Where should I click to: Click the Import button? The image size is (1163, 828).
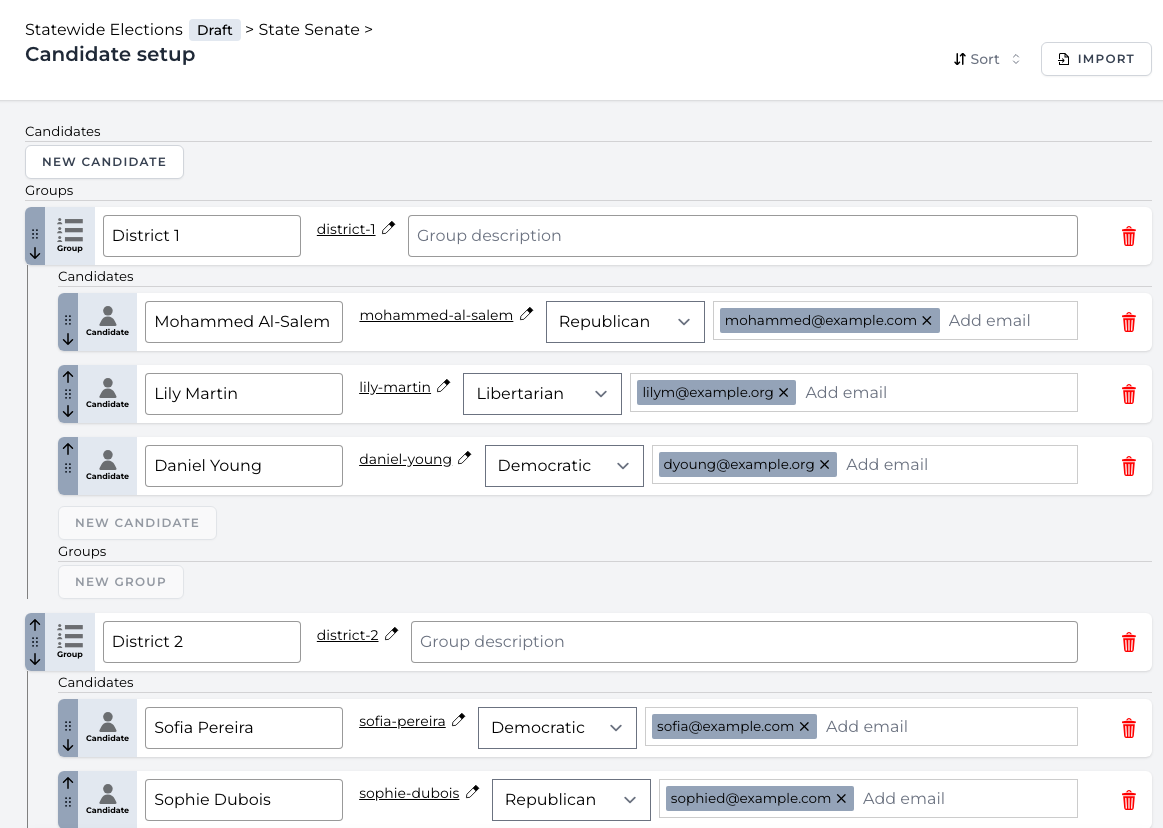pyautogui.click(x=1096, y=59)
